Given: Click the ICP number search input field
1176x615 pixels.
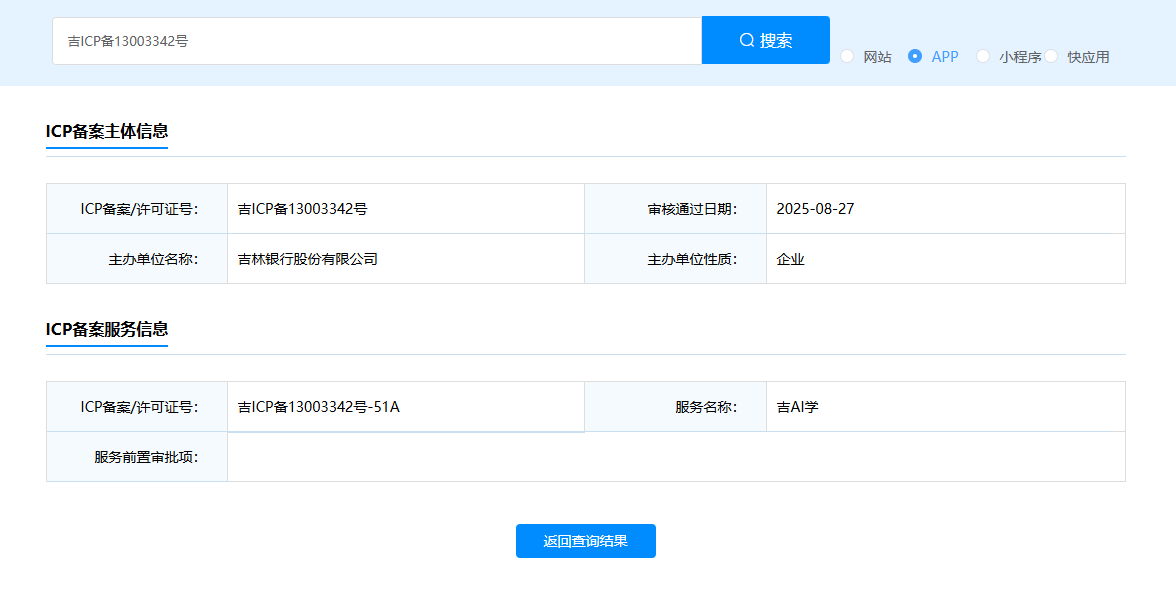Looking at the screenshot, I should [377, 41].
